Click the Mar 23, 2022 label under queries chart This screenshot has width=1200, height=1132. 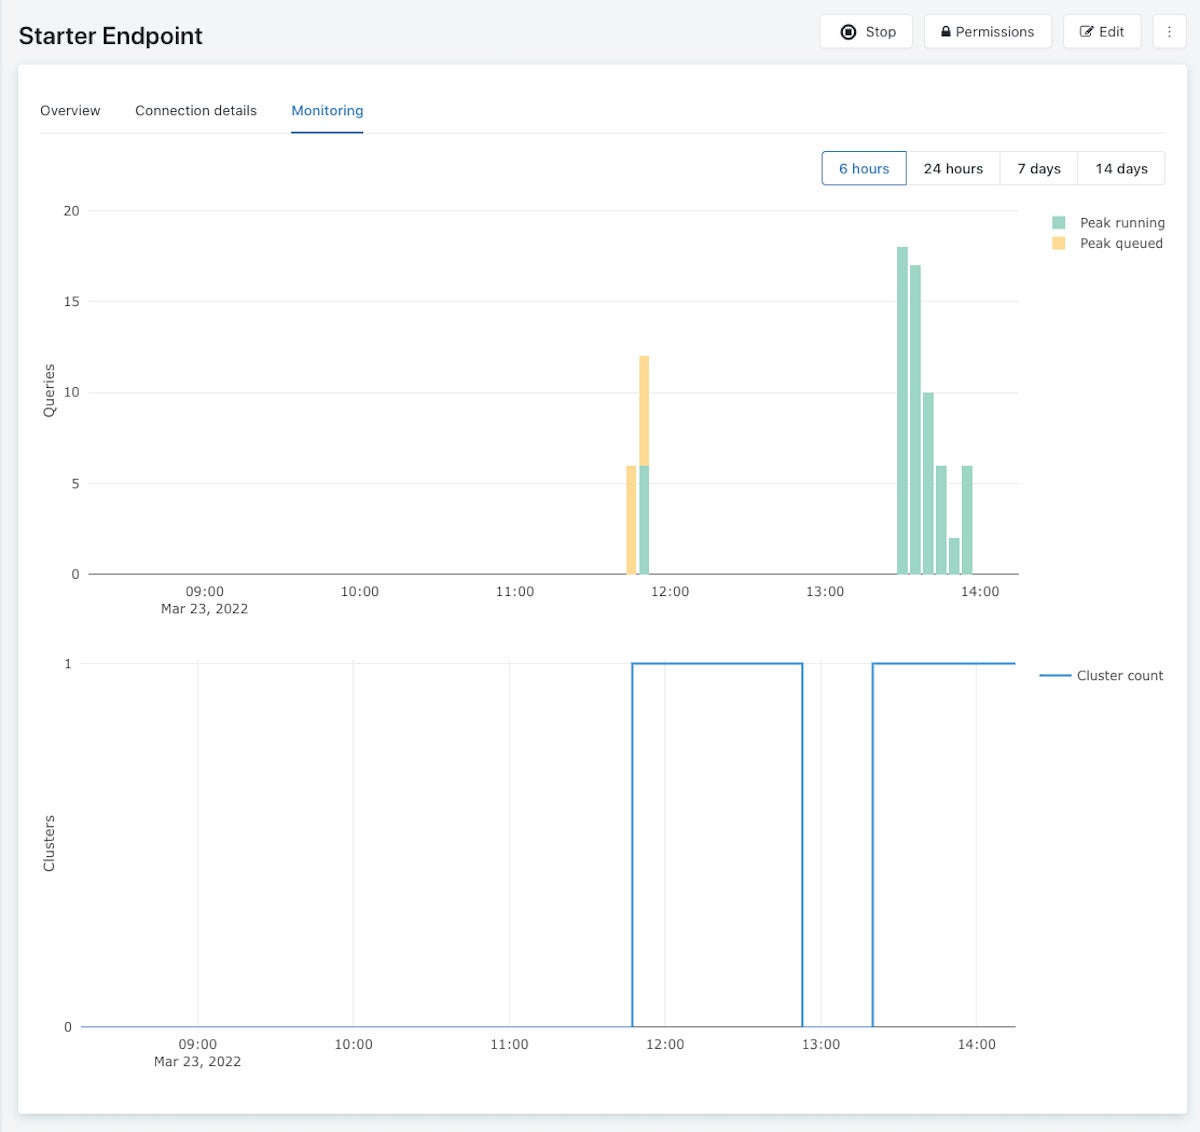[204, 609]
